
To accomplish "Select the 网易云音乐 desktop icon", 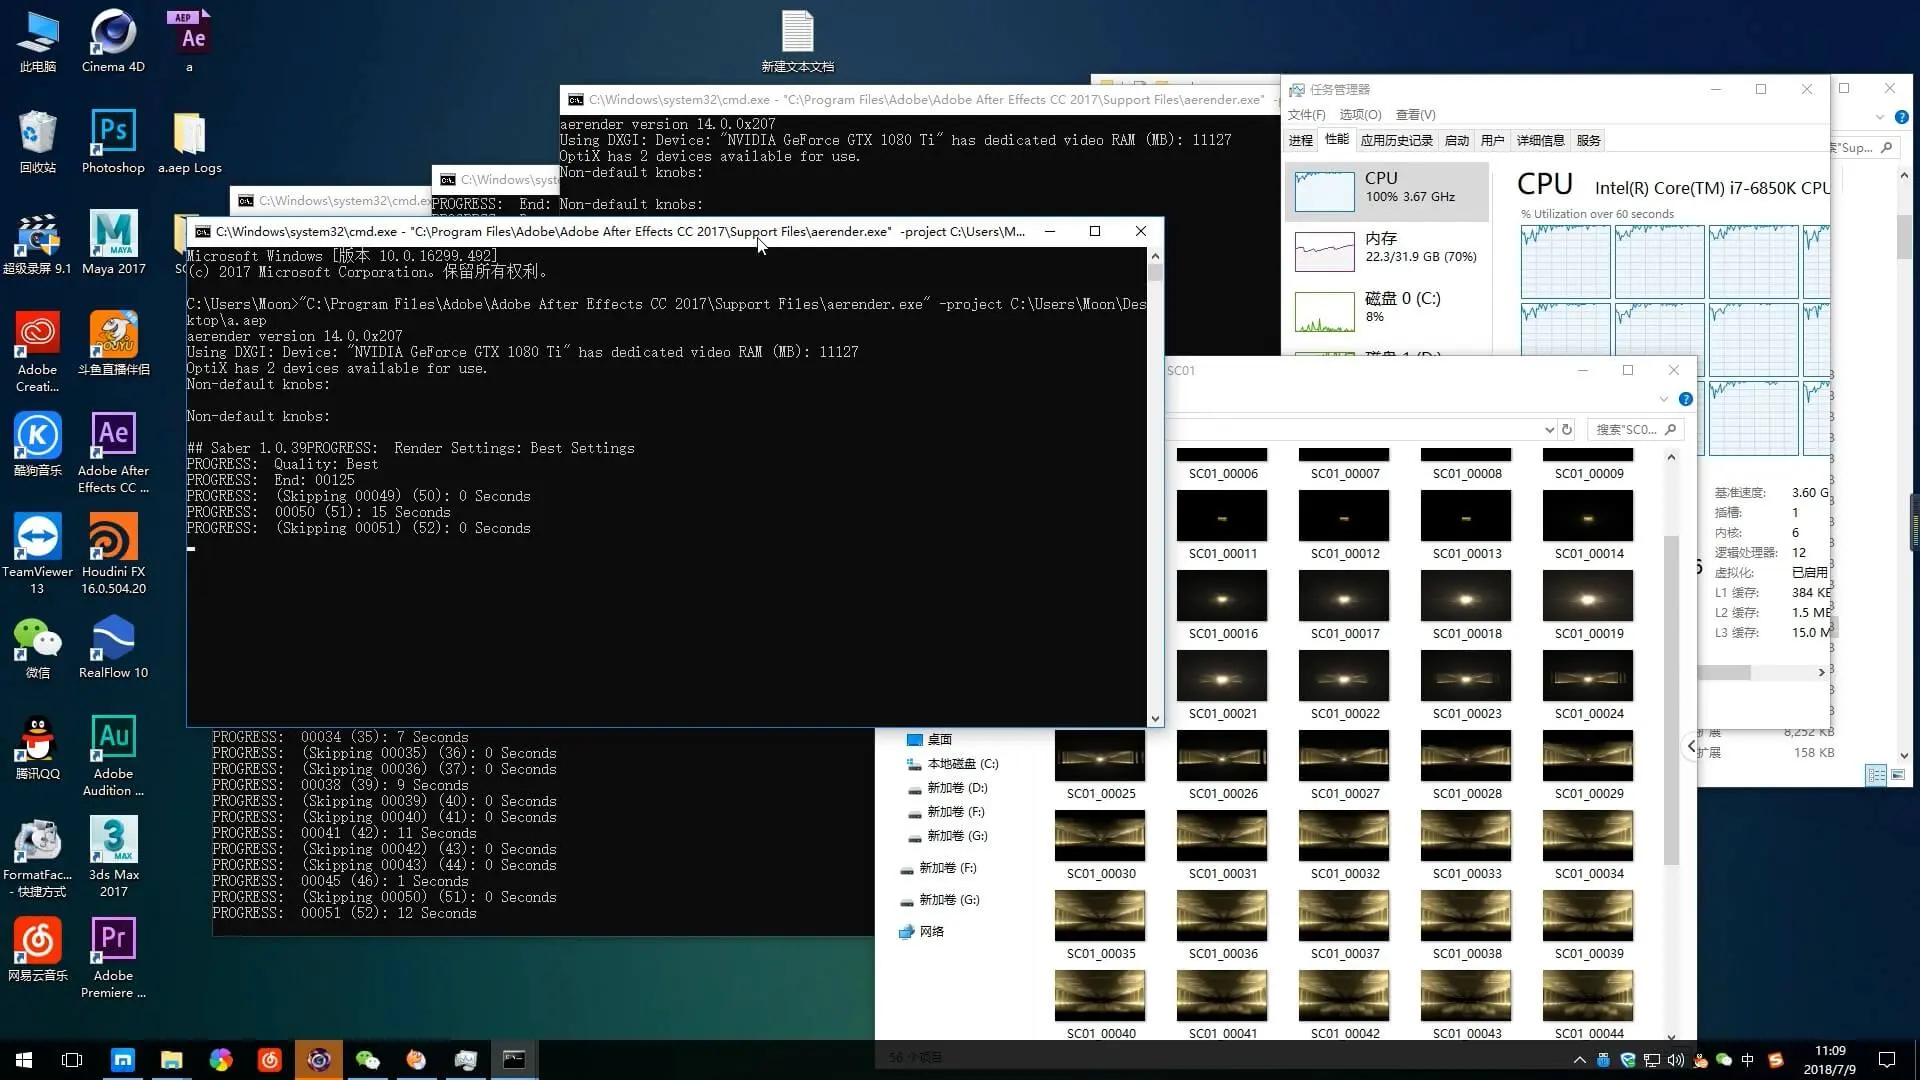I will coord(37,950).
